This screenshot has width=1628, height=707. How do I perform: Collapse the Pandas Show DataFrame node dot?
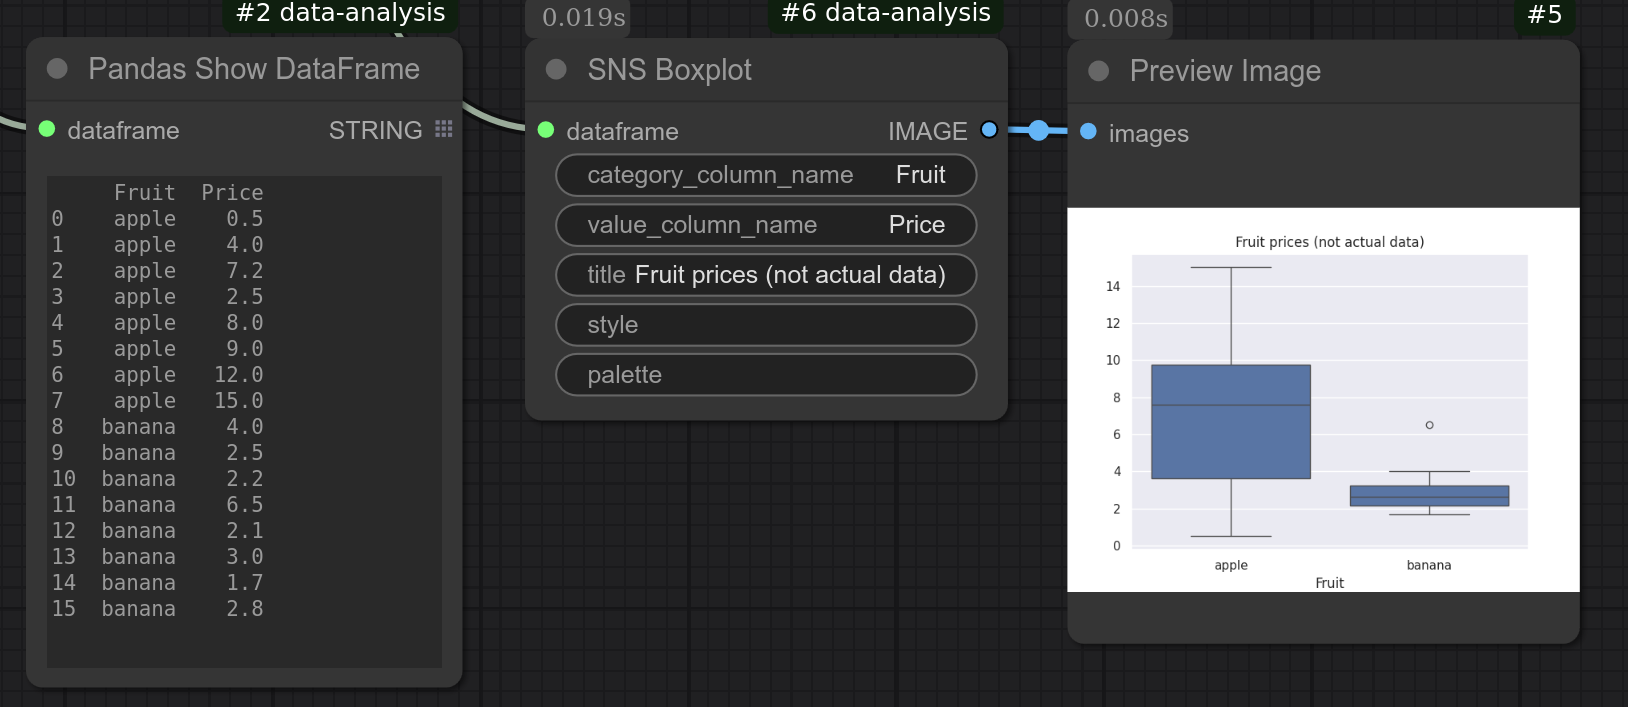tap(57, 68)
